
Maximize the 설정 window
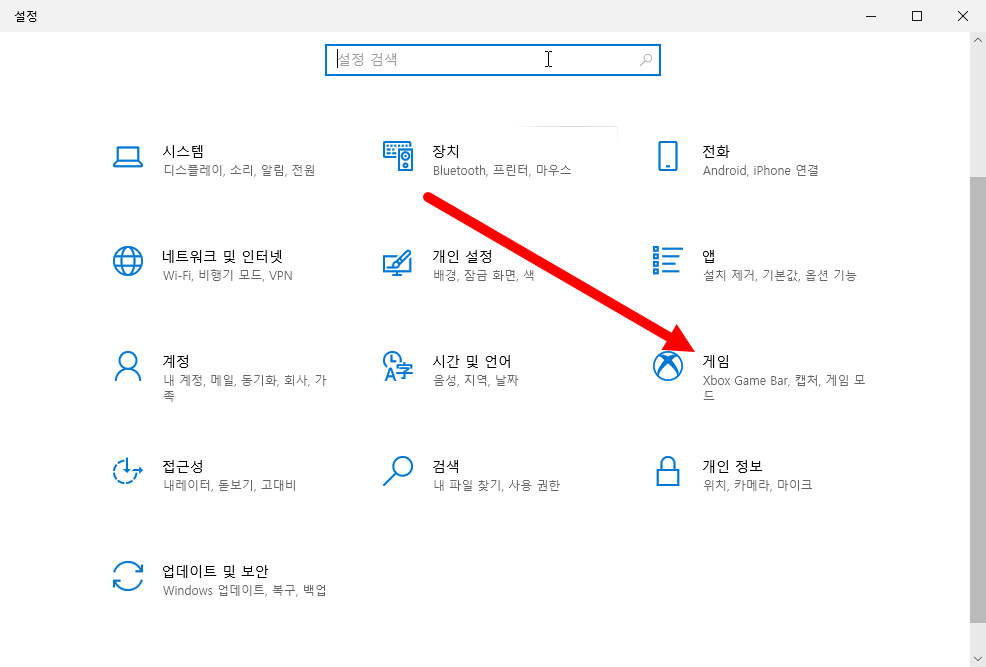917,16
